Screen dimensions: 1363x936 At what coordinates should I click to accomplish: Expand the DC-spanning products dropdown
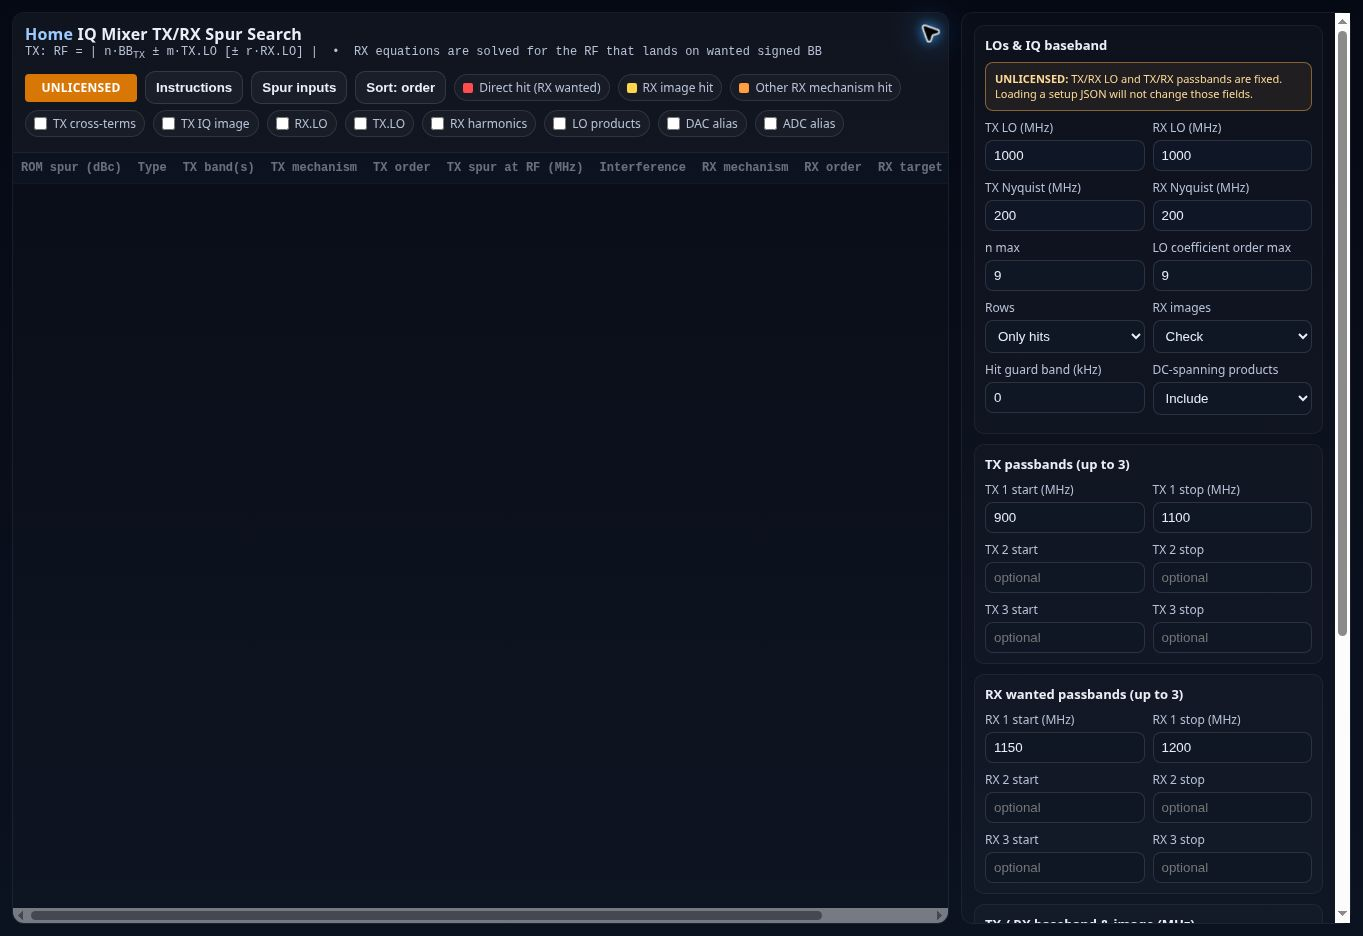pyautogui.click(x=1232, y=399)
